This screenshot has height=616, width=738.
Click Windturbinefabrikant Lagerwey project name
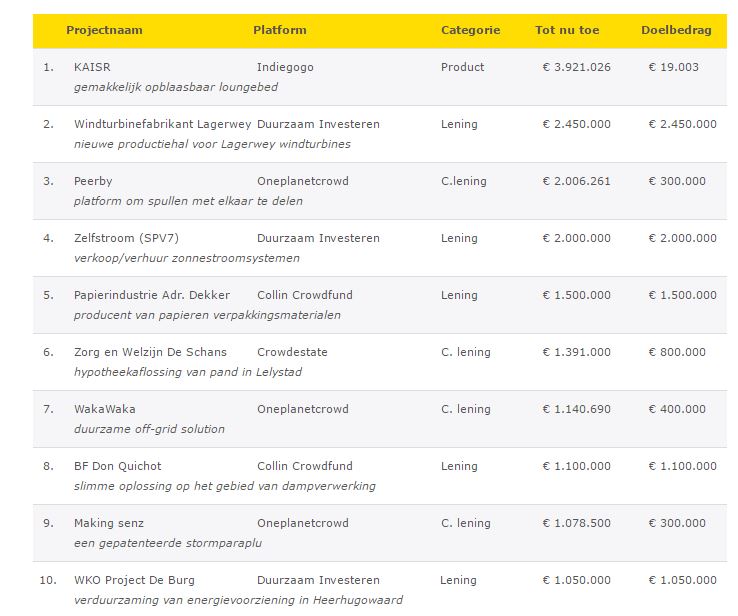158,124
